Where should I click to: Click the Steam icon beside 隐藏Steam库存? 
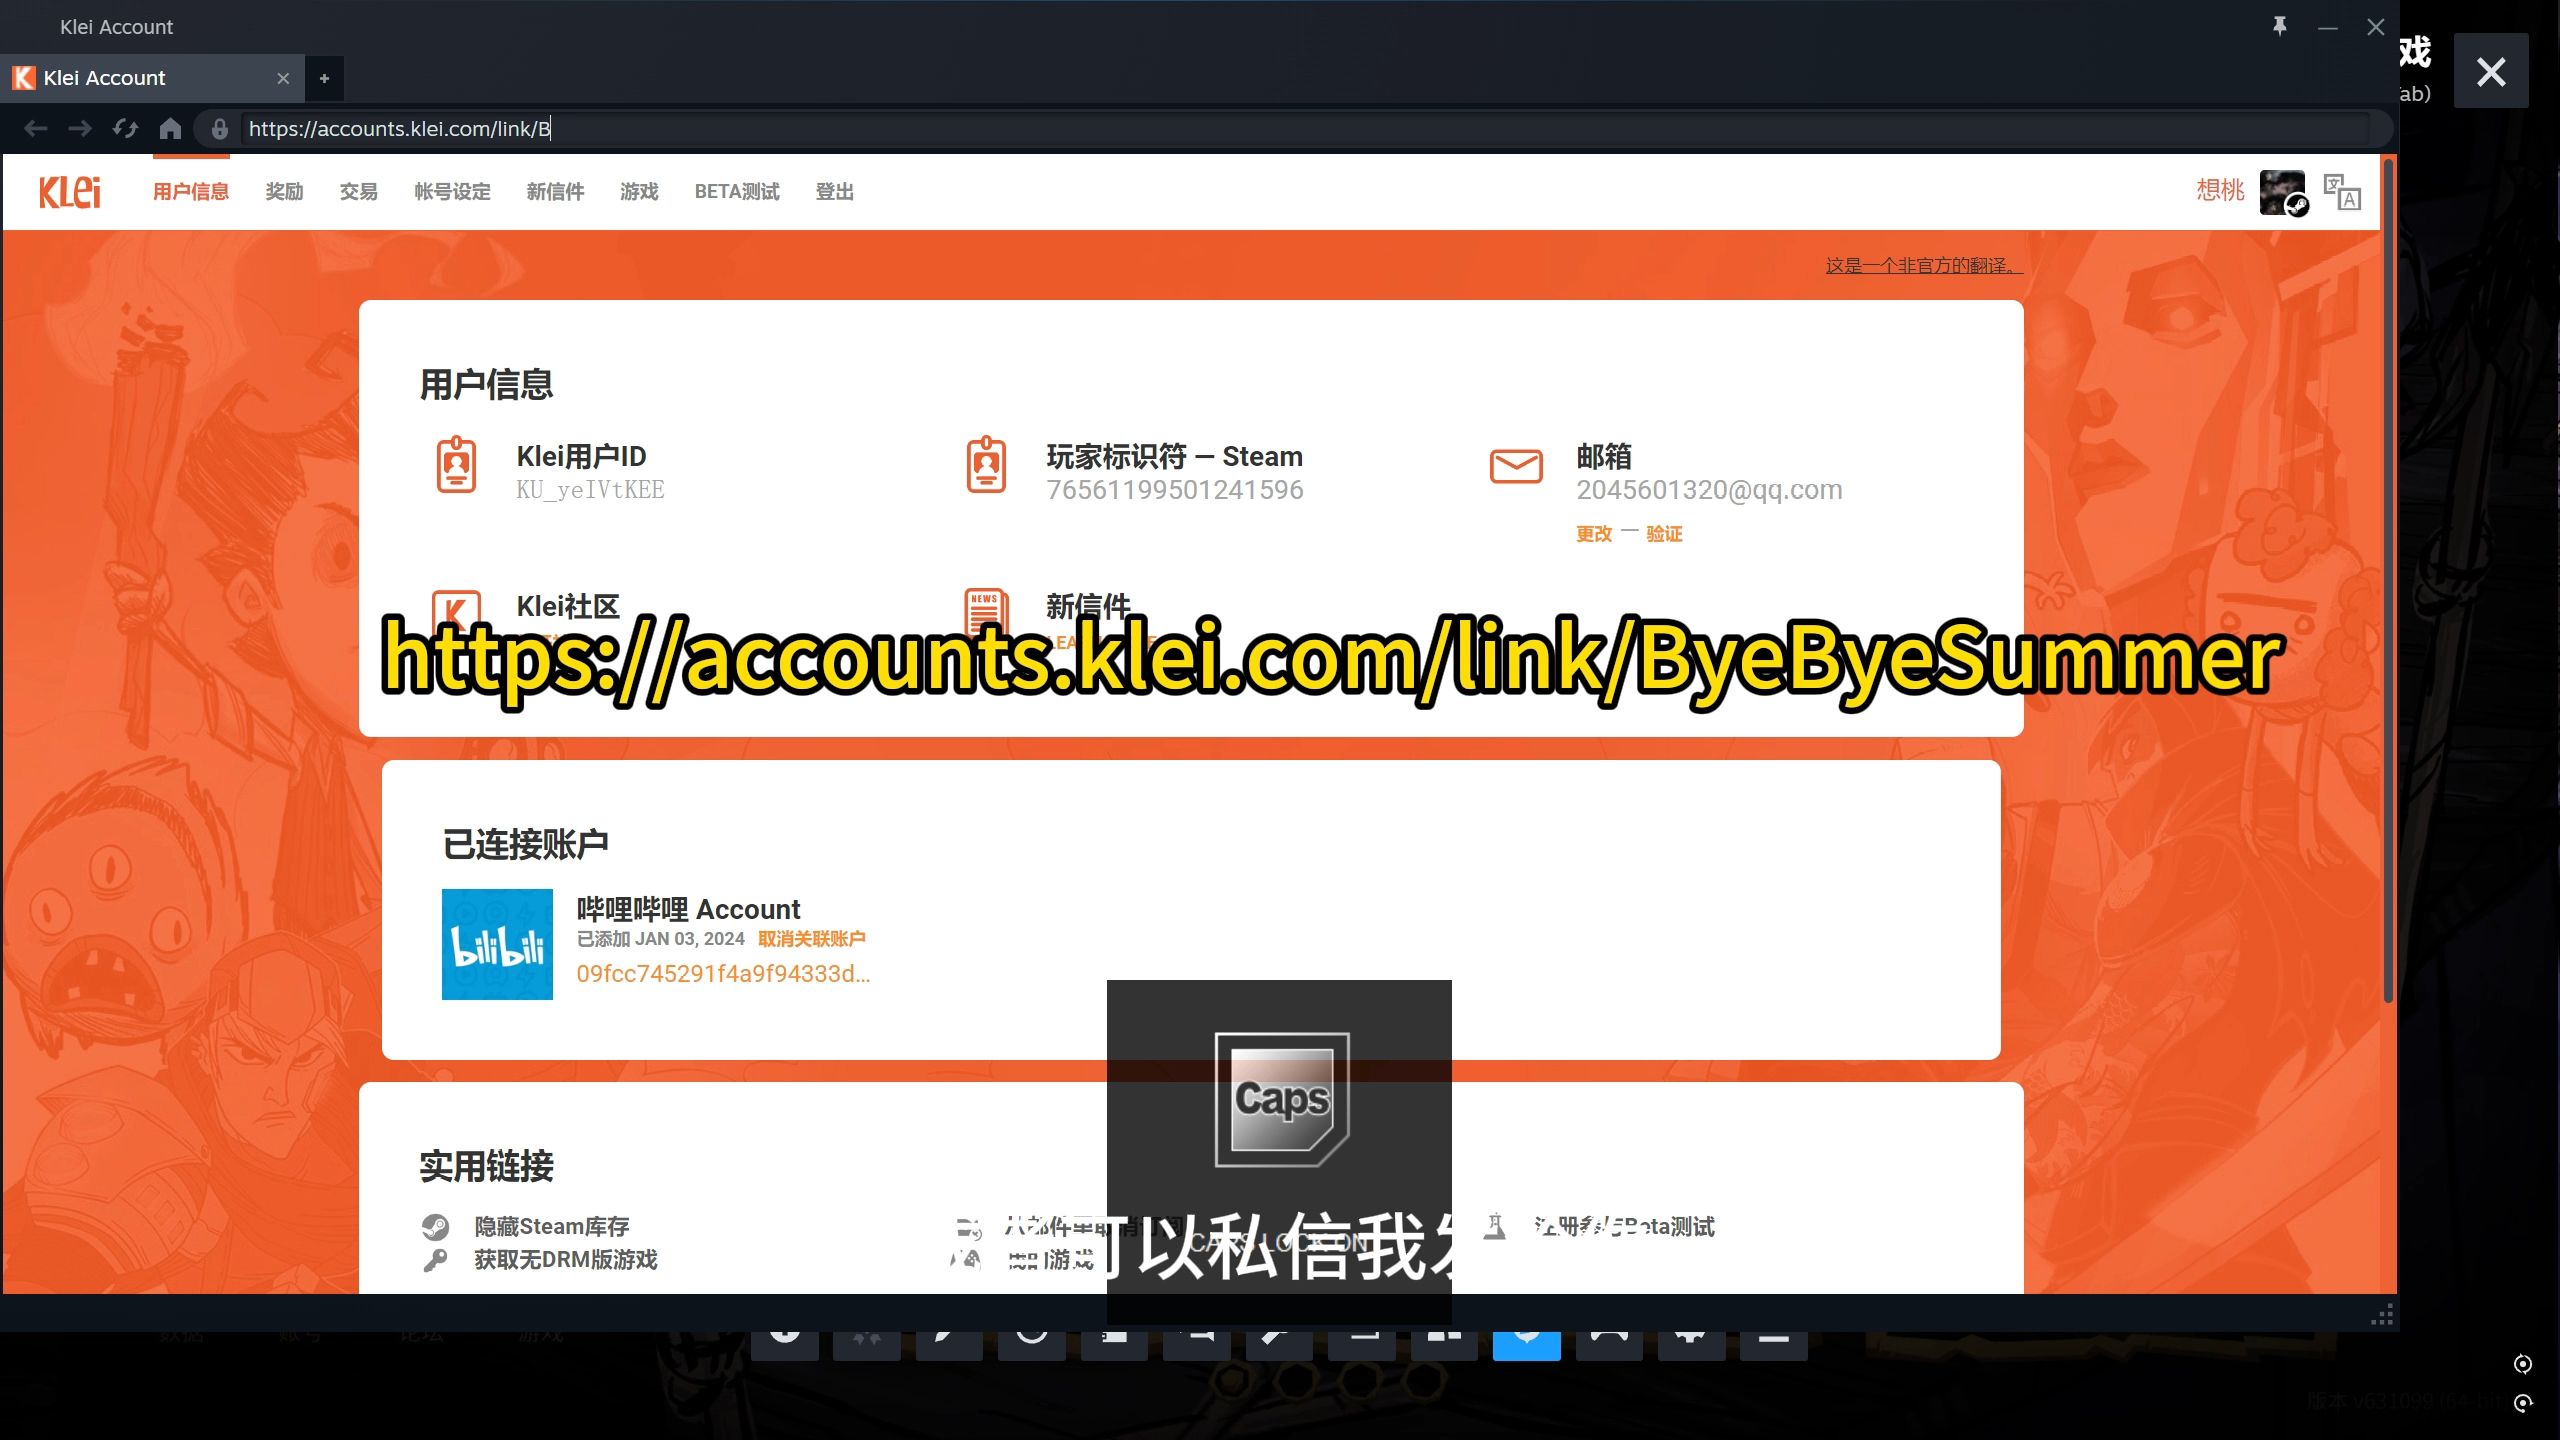pos(435,1226)
